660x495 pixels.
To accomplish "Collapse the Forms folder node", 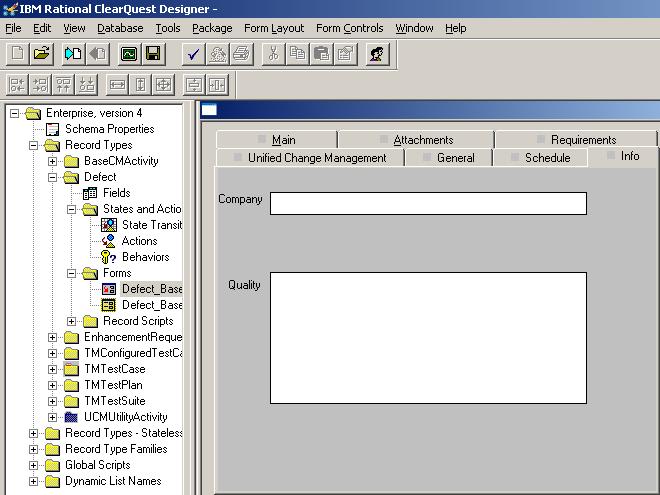I will [x=72, y=273].
